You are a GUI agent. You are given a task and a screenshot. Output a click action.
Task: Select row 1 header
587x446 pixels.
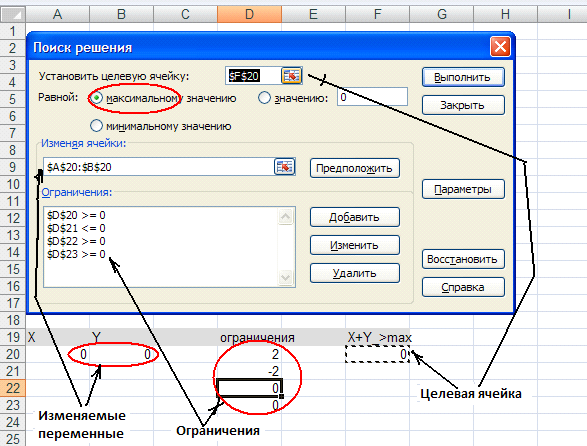(x=12, y=31)
